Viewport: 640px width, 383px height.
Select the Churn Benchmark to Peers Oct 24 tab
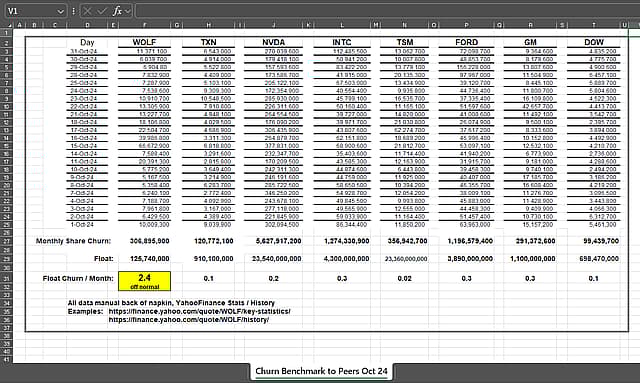coord(321,371)
